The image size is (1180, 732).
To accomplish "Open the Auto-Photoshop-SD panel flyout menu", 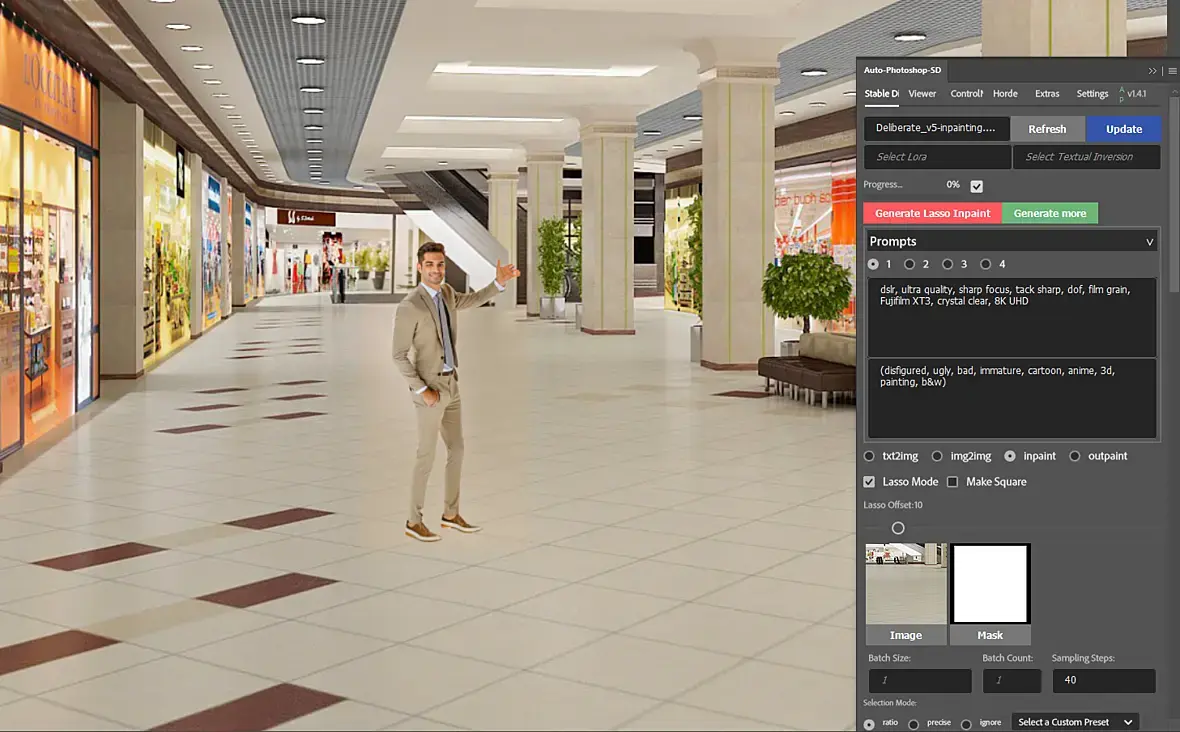I will click(1171, 70).
